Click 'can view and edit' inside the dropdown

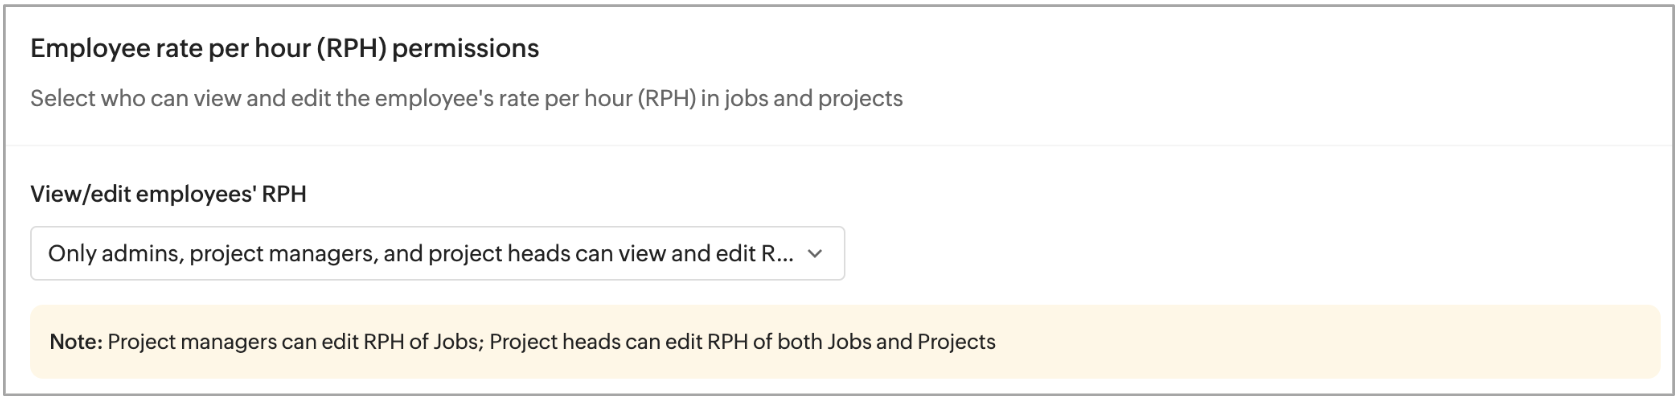tap(662, 254)
